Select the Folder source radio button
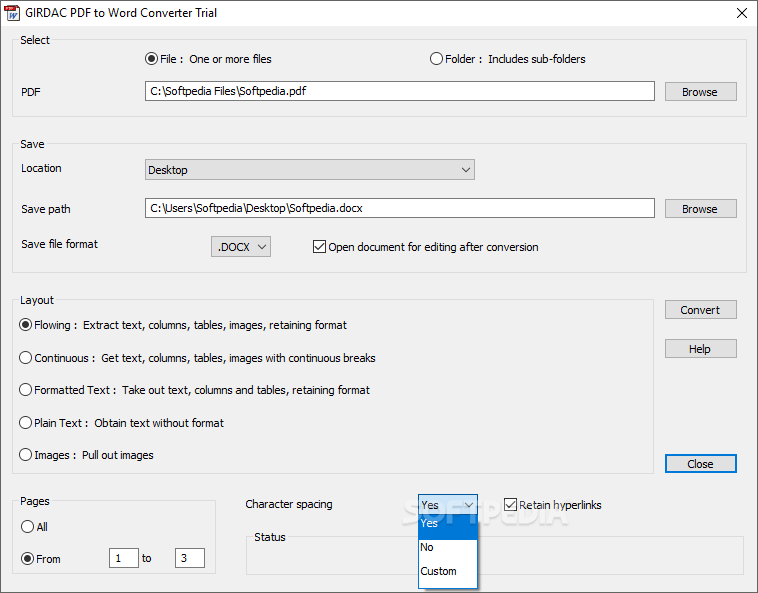Viewport: 758px width, 593px height. click(x=436, y=59)
